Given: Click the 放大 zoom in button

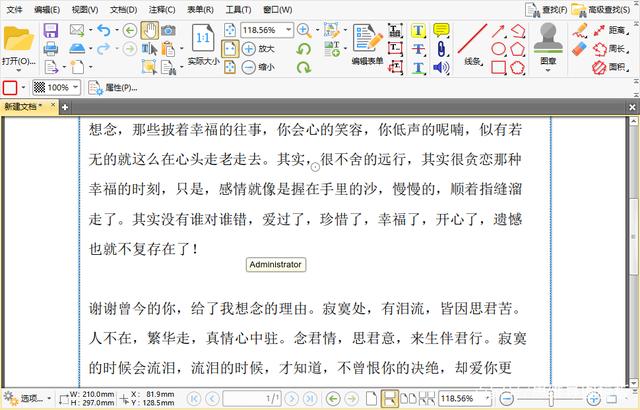Looking at the screenshot, I should pos(258,49).
